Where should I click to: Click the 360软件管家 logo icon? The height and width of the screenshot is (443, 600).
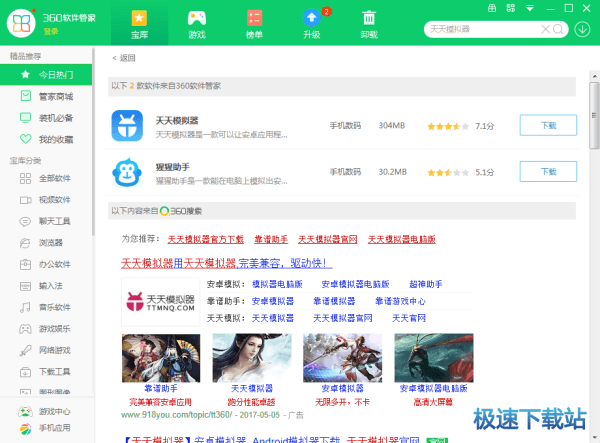click(x=21, y=23)
